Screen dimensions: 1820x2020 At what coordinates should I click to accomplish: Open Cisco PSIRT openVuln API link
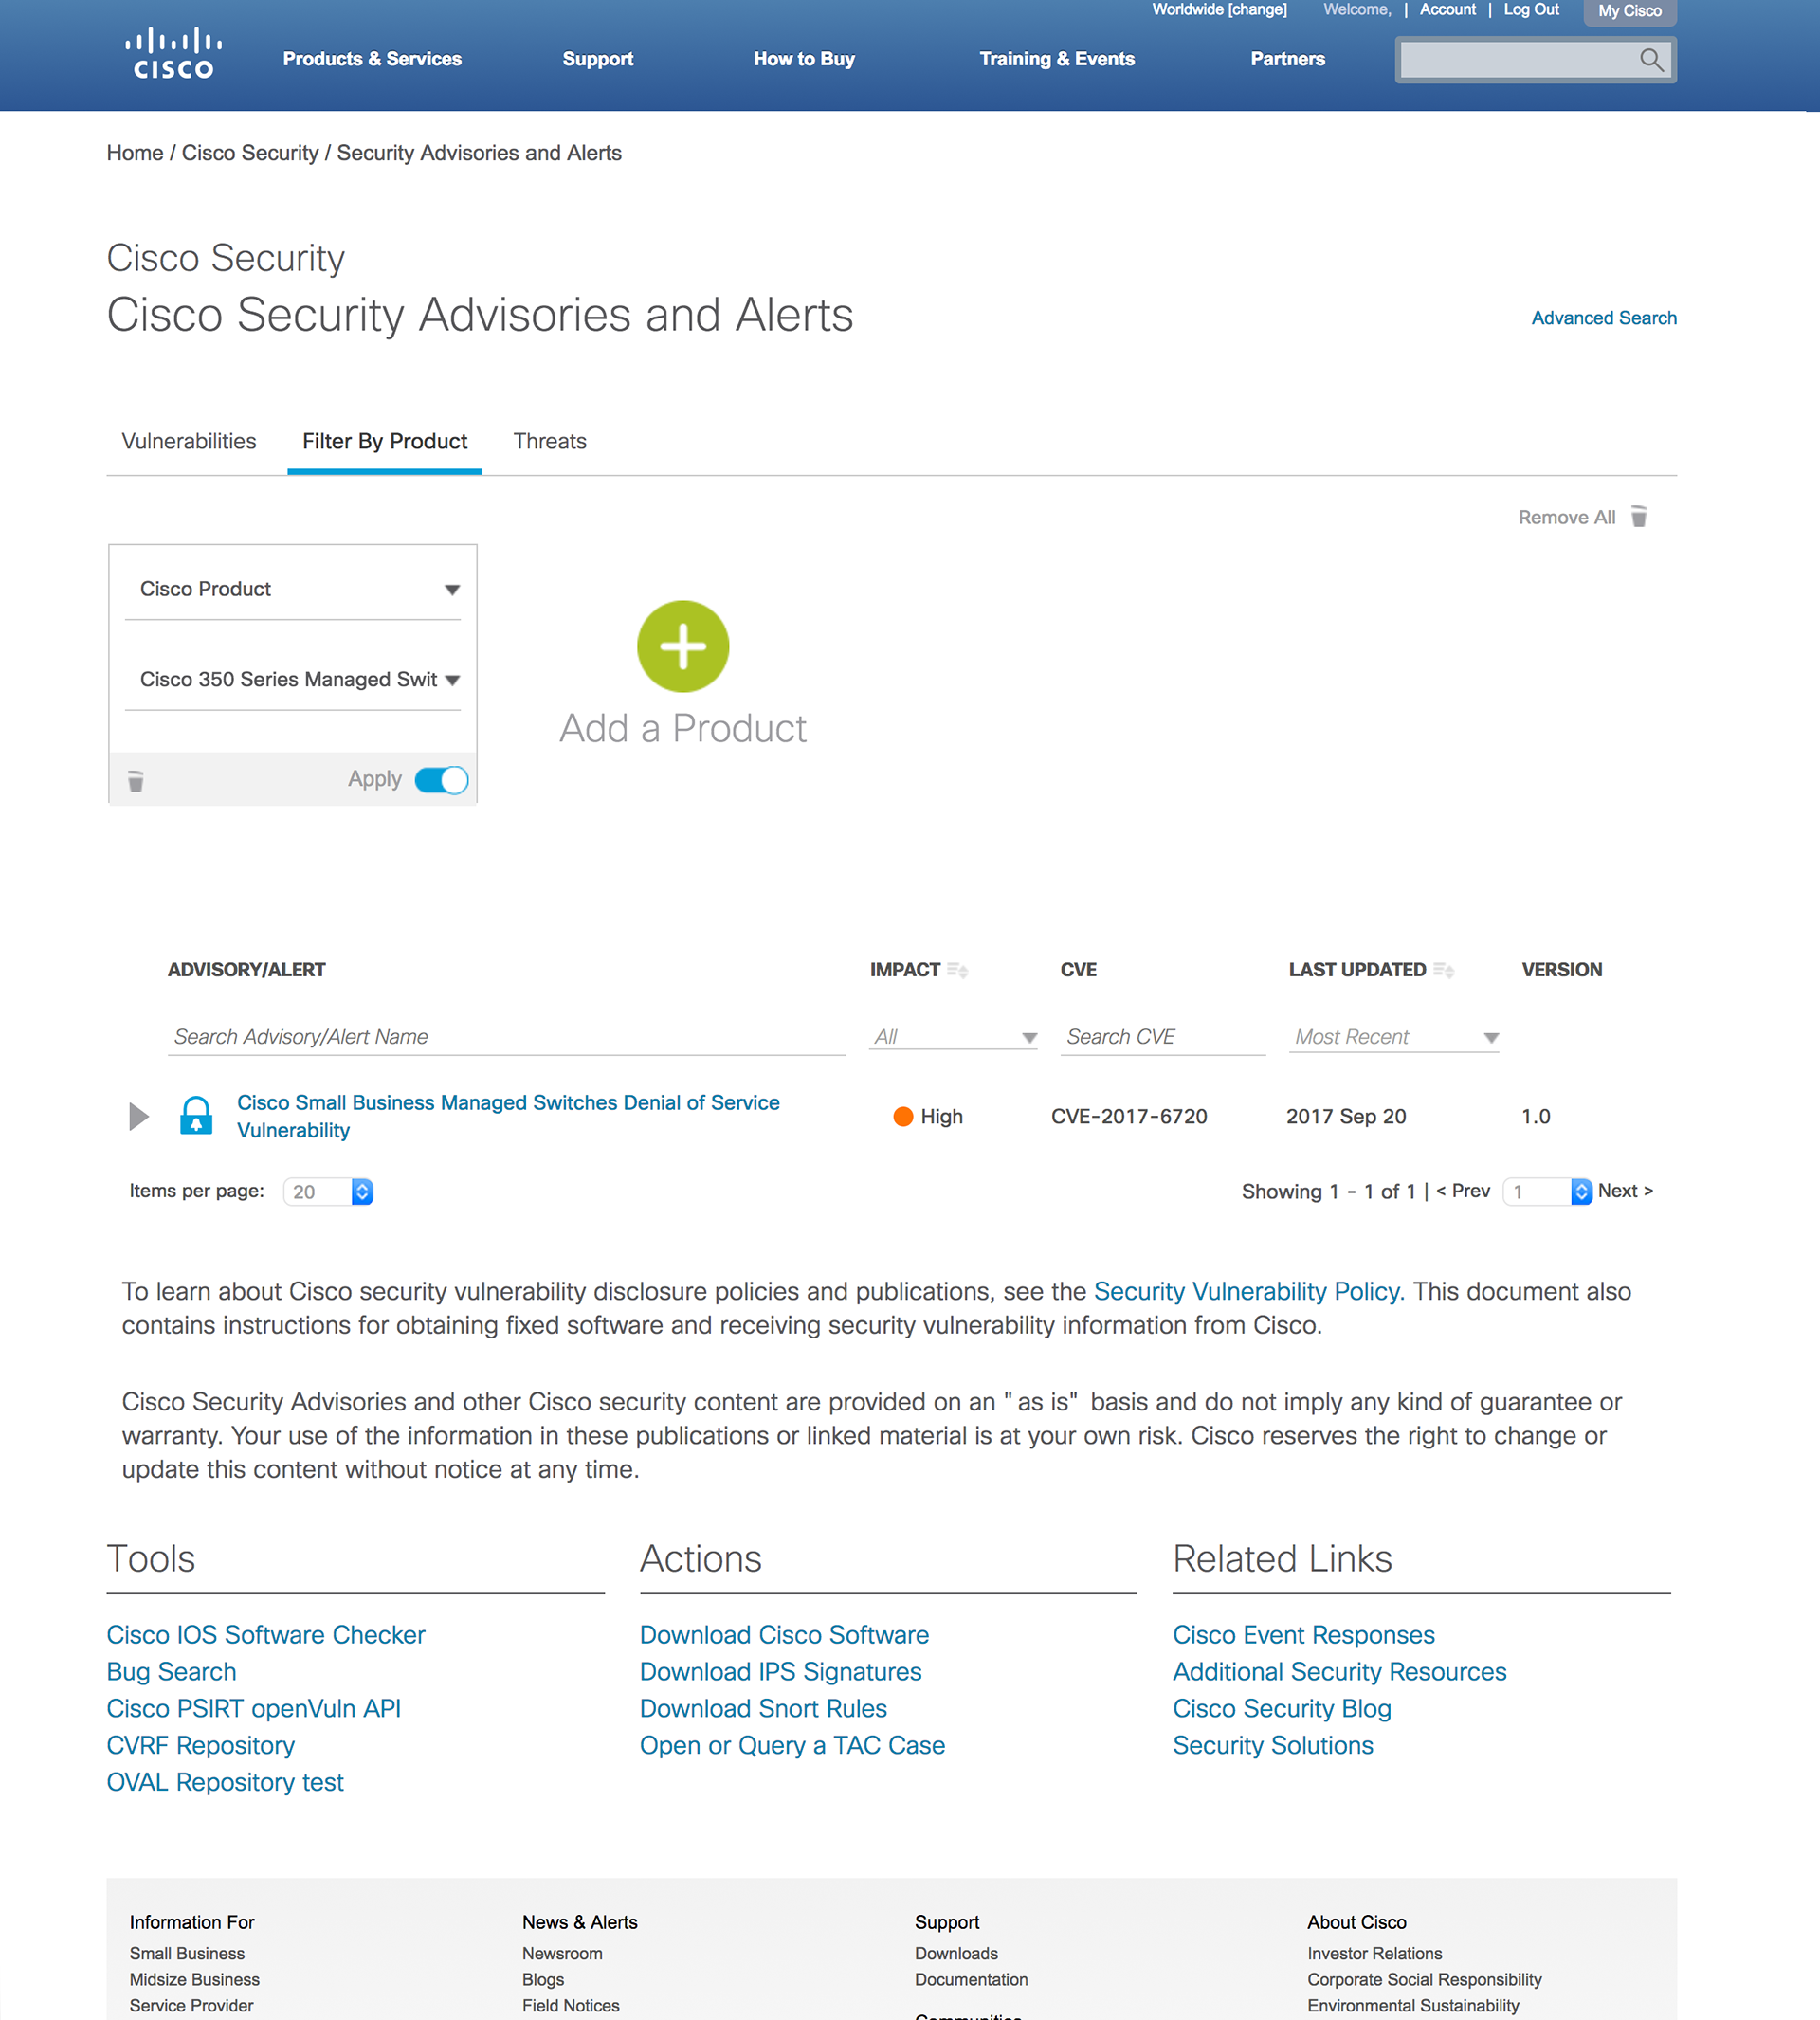click(x=254, y=1709)
